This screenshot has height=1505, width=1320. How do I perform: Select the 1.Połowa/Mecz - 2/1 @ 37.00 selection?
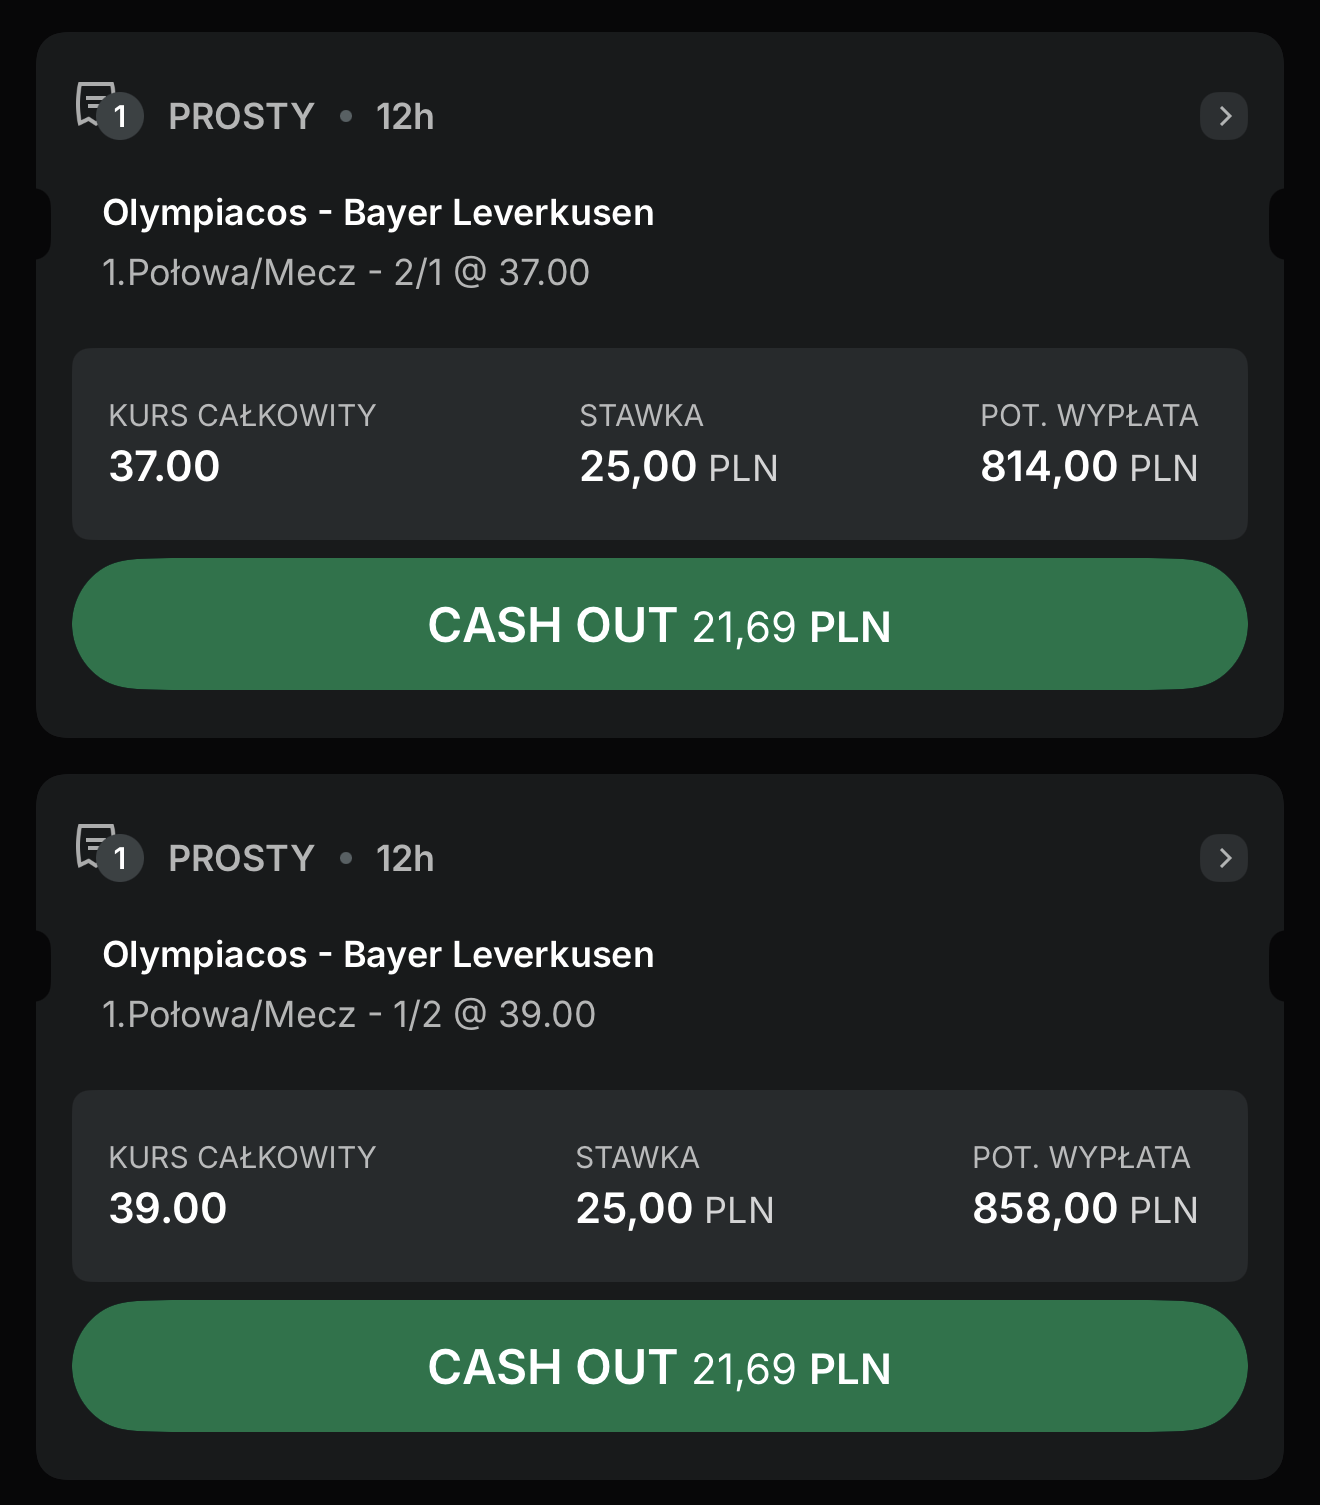[346, 273]
